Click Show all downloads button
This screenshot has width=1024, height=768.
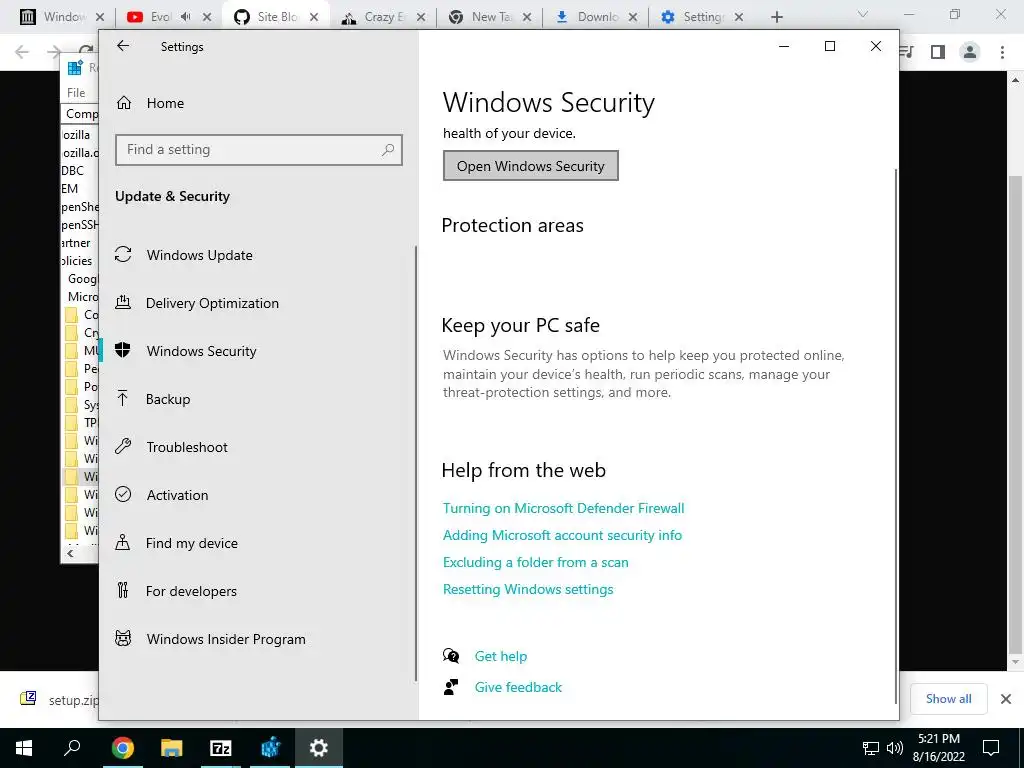tap(948, 699)
